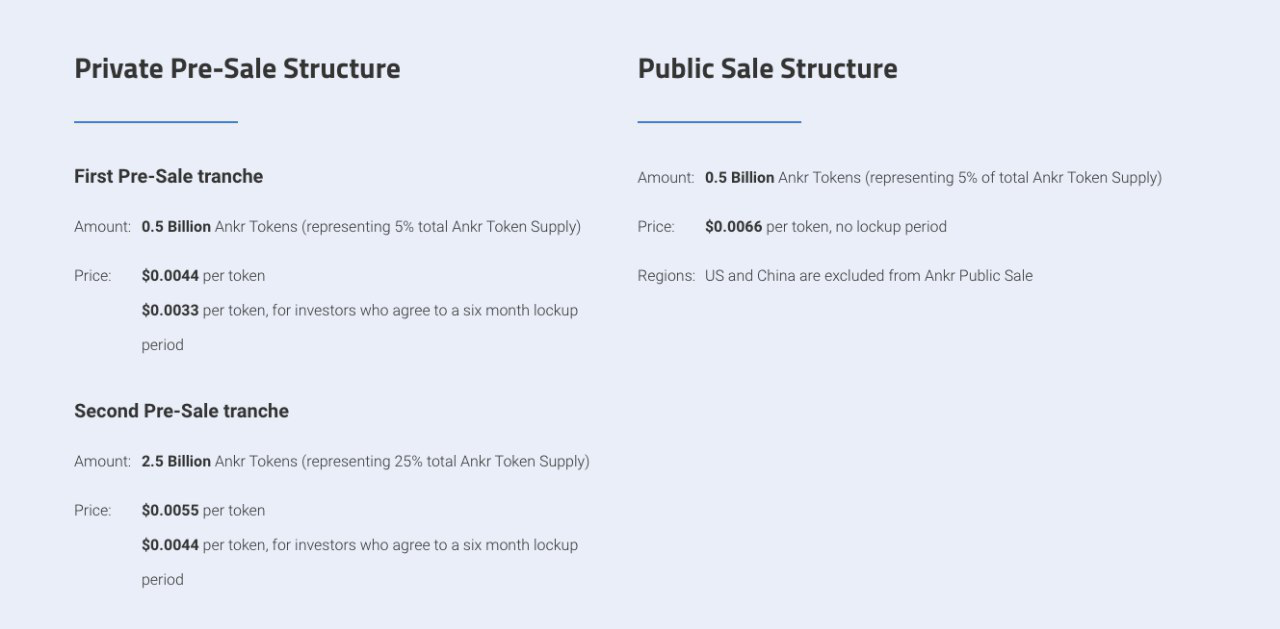
Task: Click the Price label in Public Sale
Action: [656, 227]
